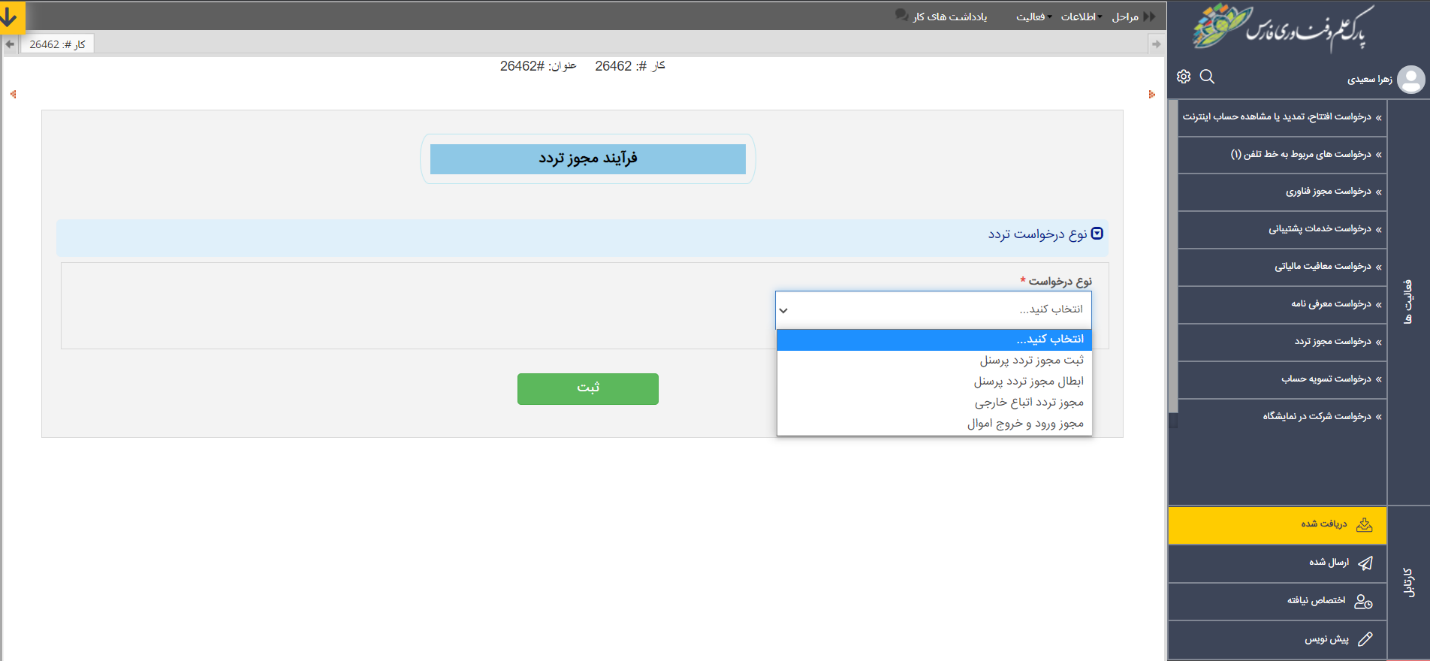This screenshot has height=661, width=1430.
Task: Click the اختصاص نیافته unassigned user icon
Action: click(x=1363, y=600)
